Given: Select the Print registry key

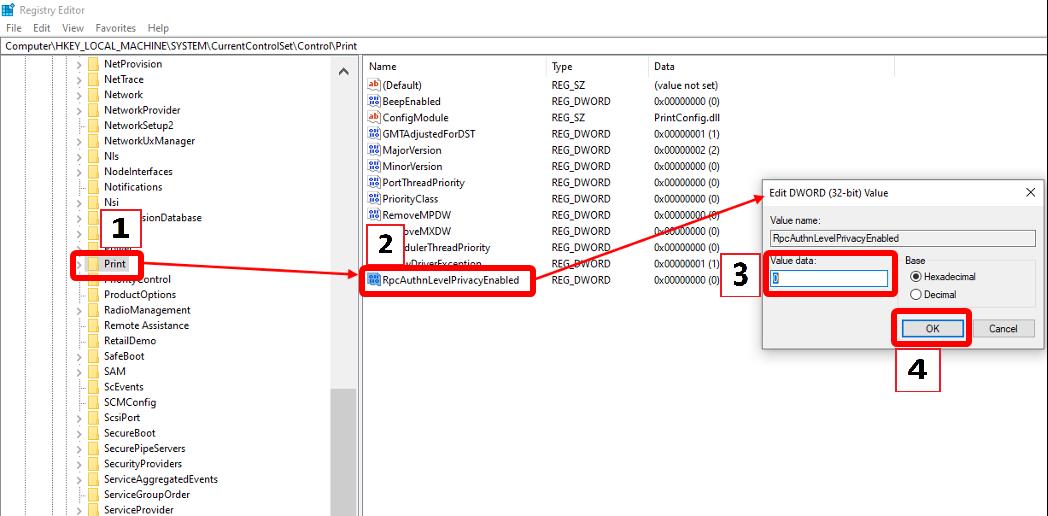Looking at the screenshot, I should pos(114,264).
